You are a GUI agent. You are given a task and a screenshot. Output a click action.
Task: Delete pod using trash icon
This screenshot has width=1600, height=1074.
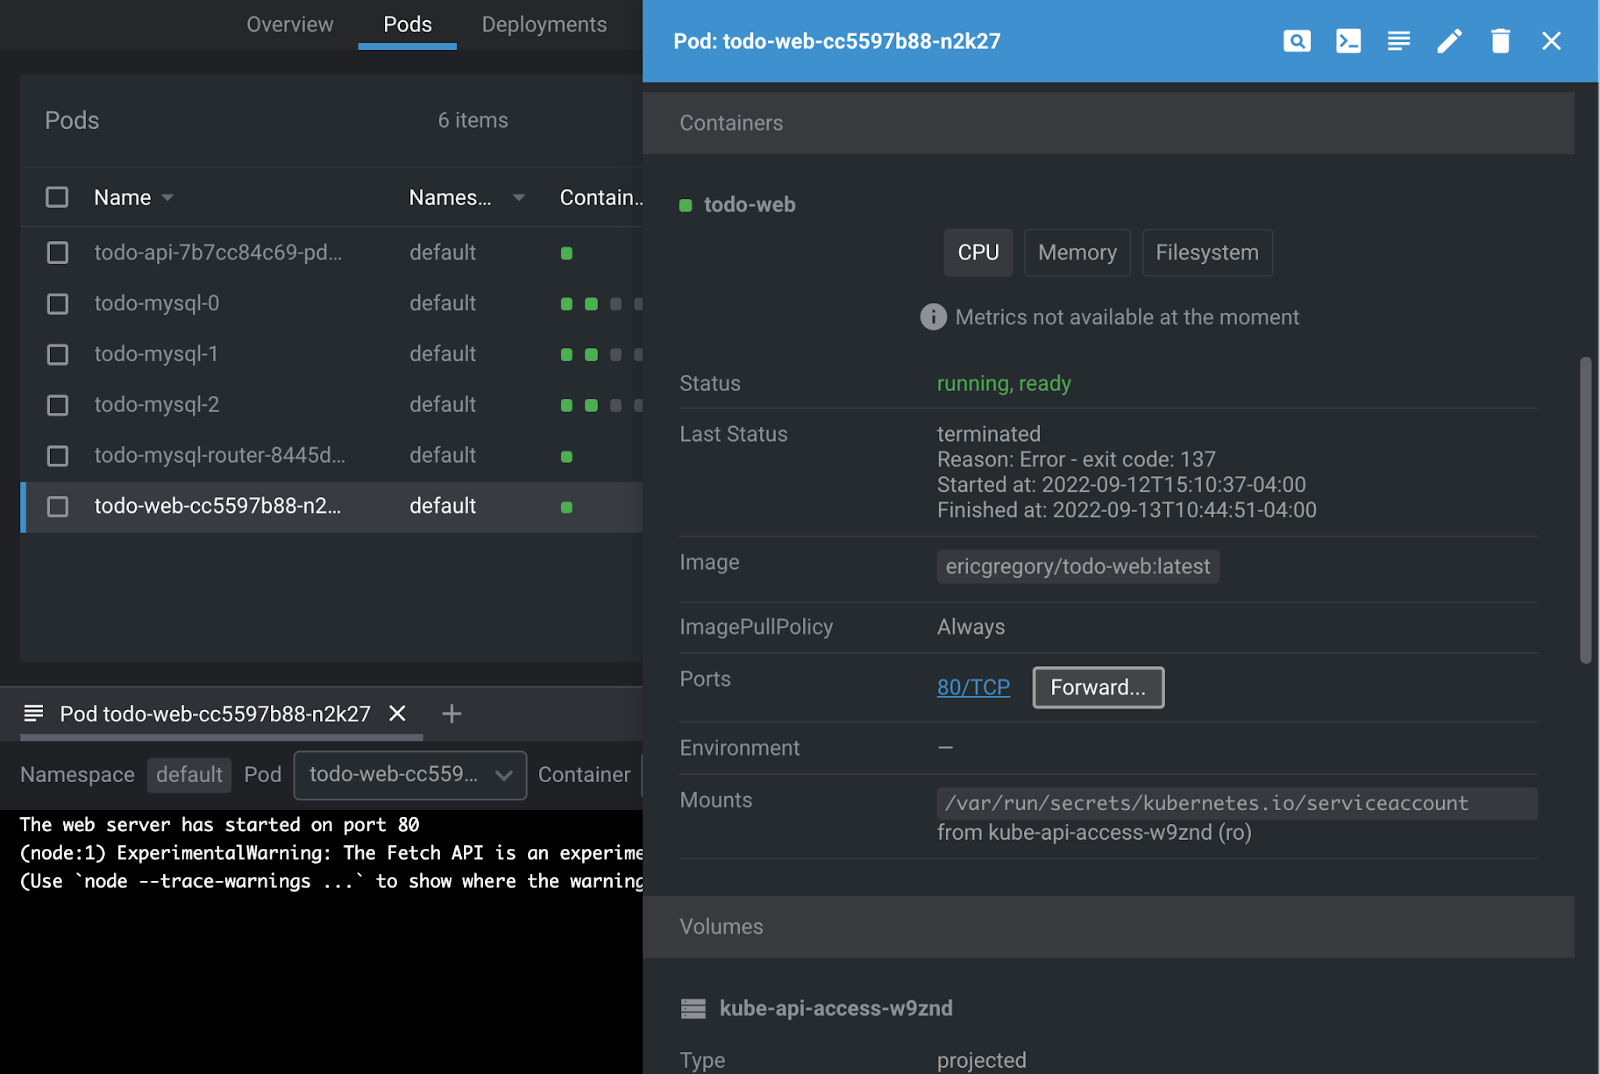1500,41
